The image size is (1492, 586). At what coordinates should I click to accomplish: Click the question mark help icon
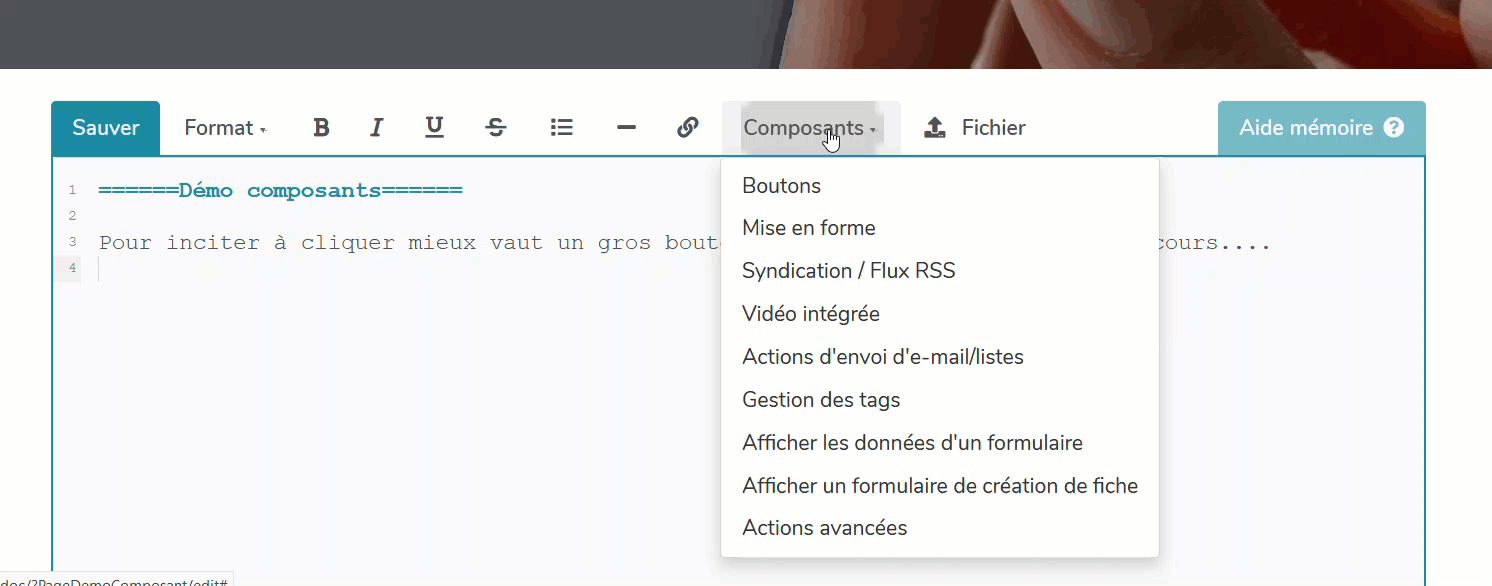(x=1394, y=127)
